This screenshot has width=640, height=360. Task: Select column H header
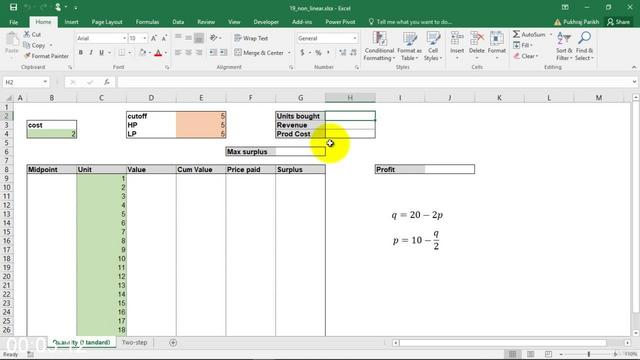(x=350, y=98)
